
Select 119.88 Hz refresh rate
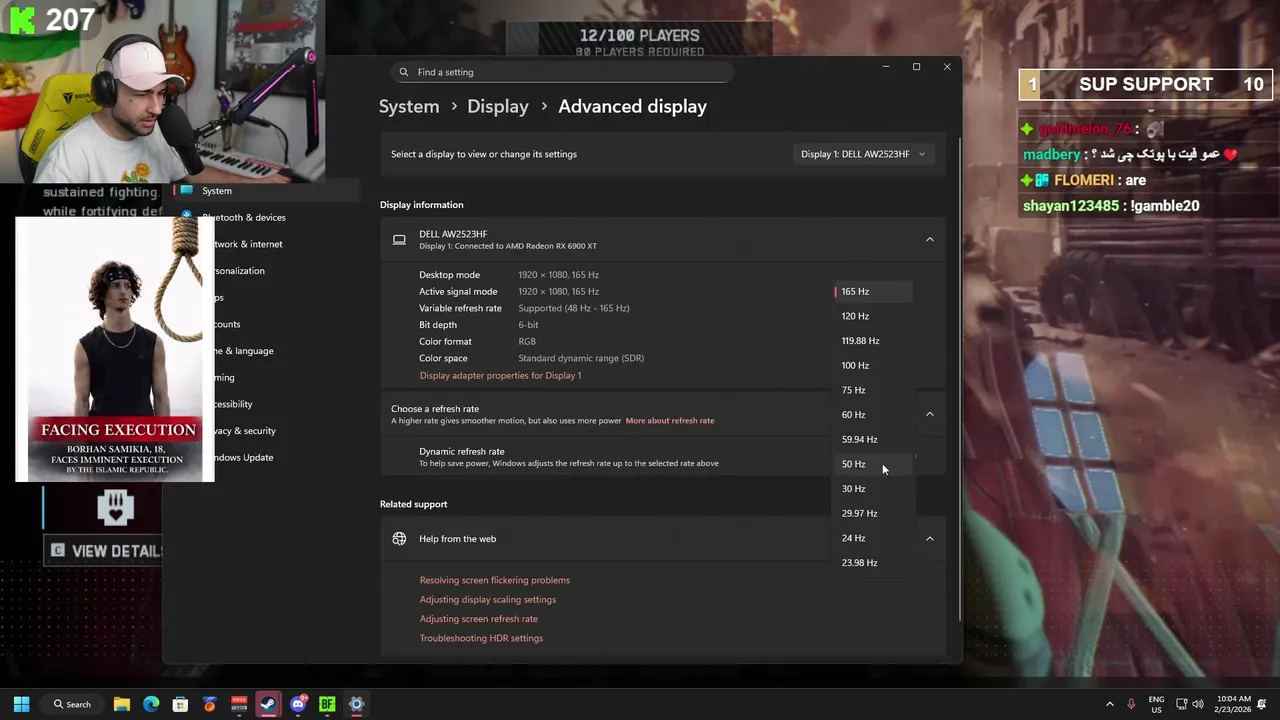click(x=872, y=341)
